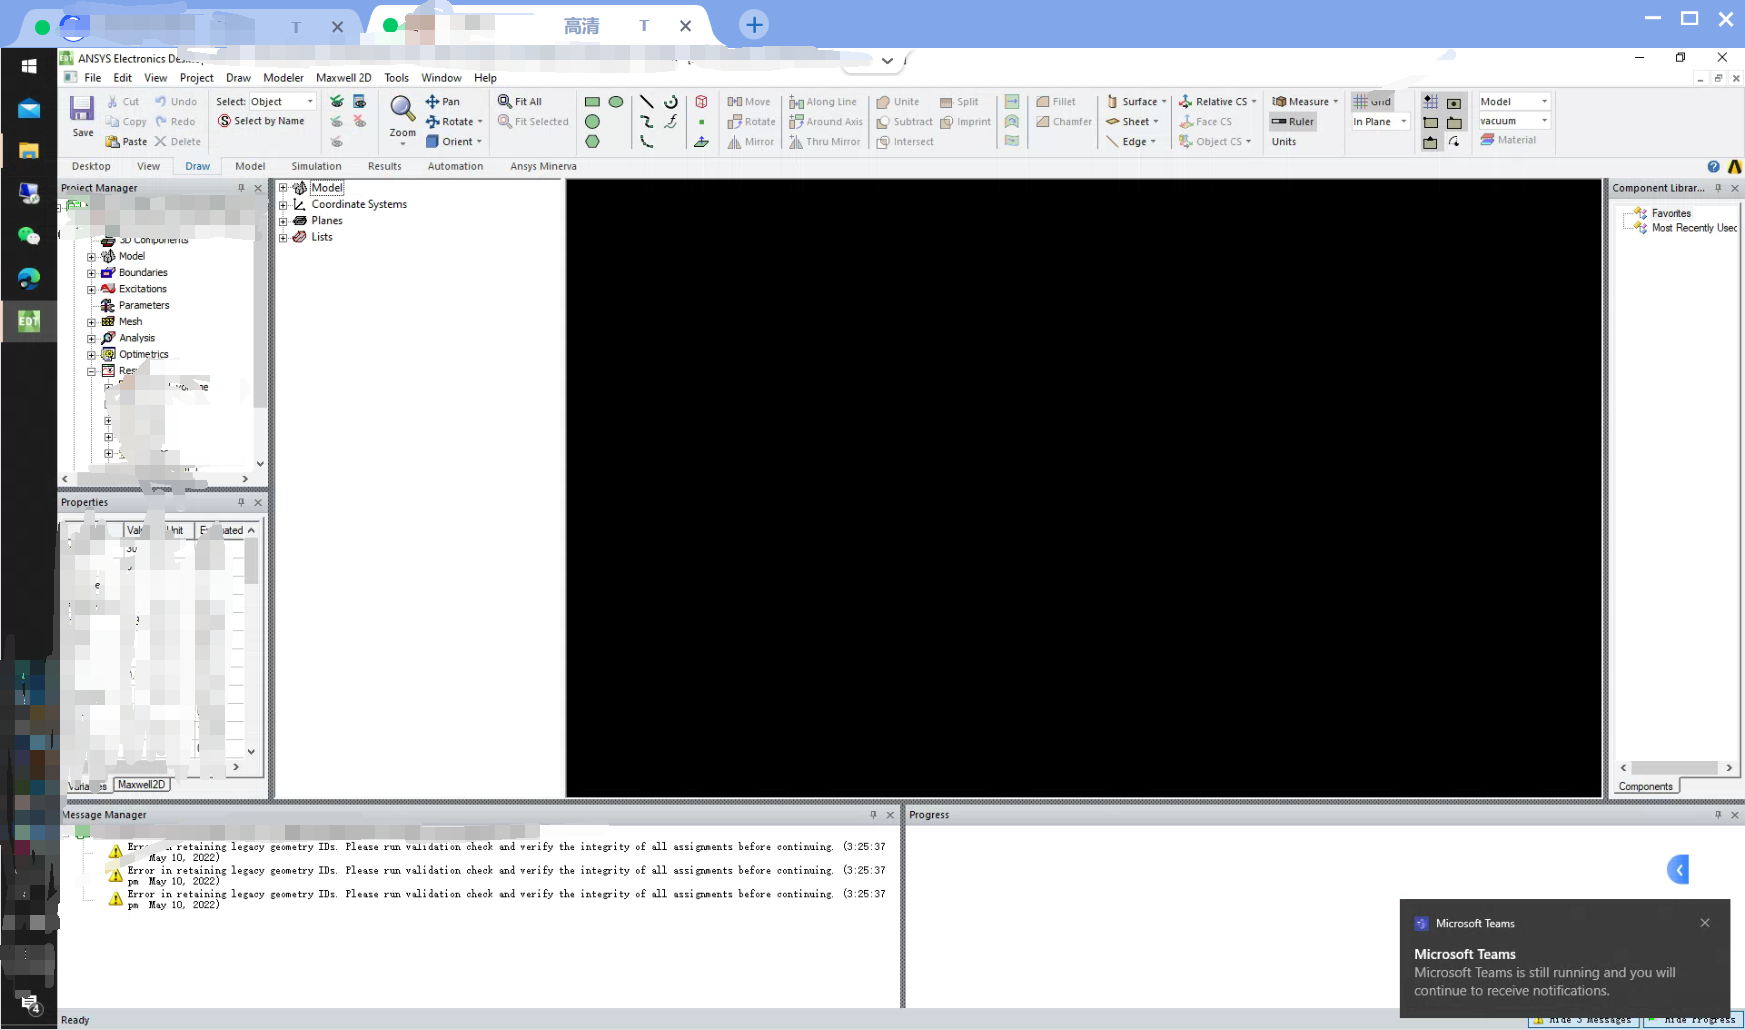The height and width of the screenshot is (1030, 1745).
Task: Click the Save icon in ribbon
Action: point(82,108)
